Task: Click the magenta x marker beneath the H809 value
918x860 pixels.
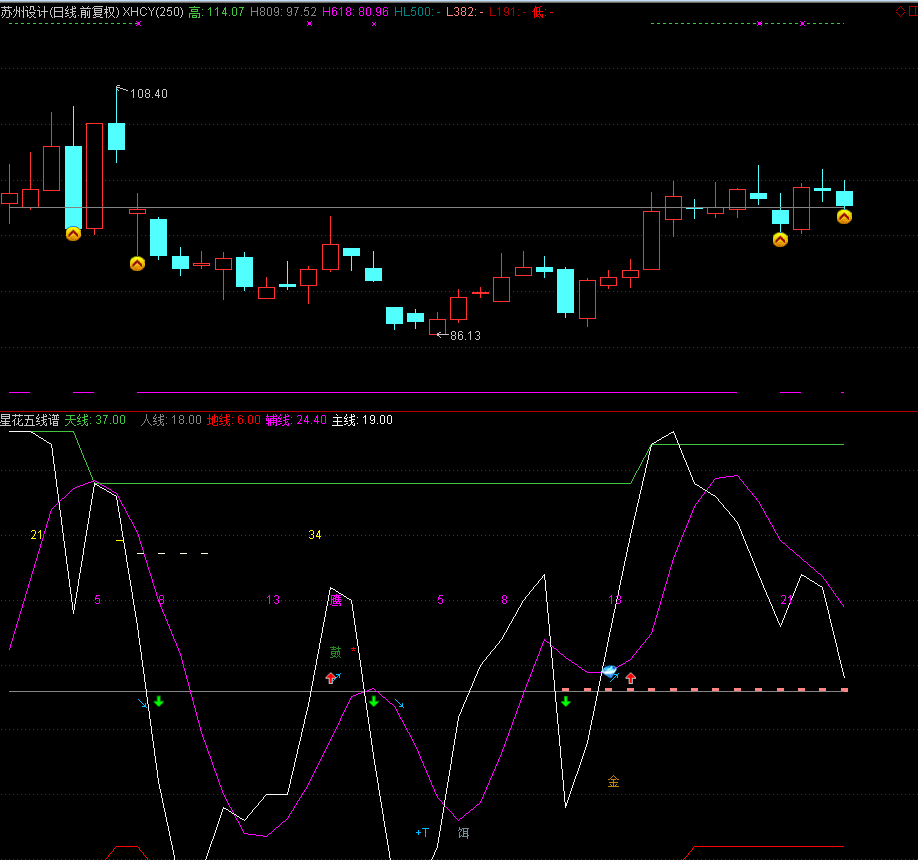Action: [310, 24]
